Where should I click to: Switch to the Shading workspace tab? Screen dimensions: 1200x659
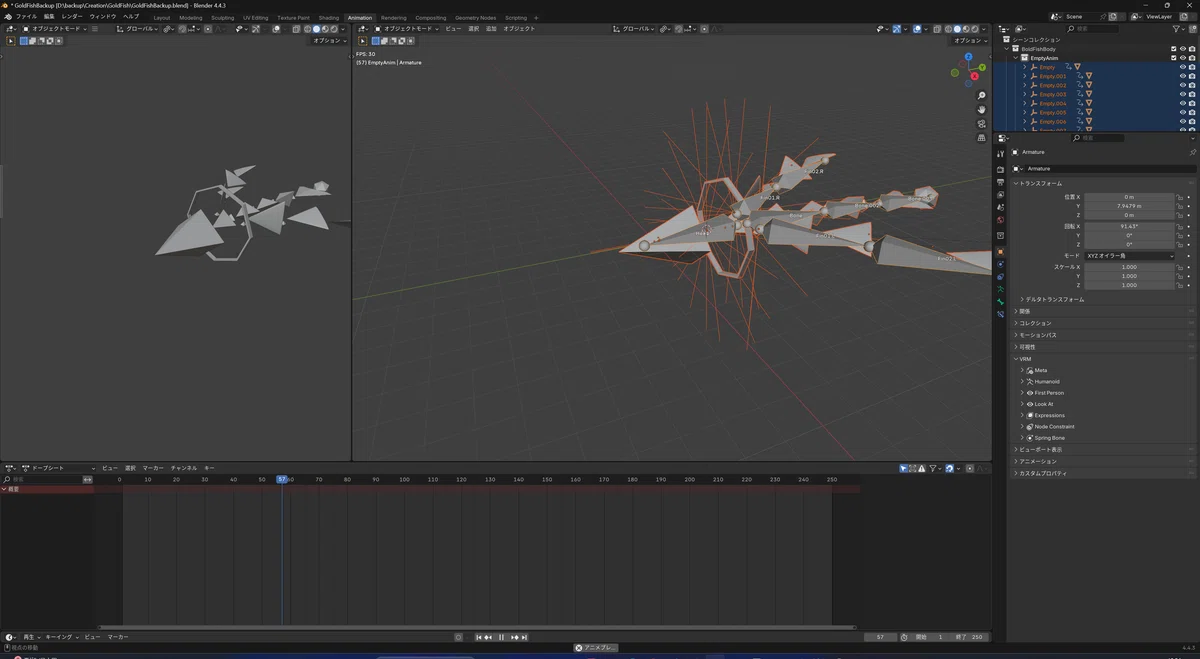(x=329, y=18)
